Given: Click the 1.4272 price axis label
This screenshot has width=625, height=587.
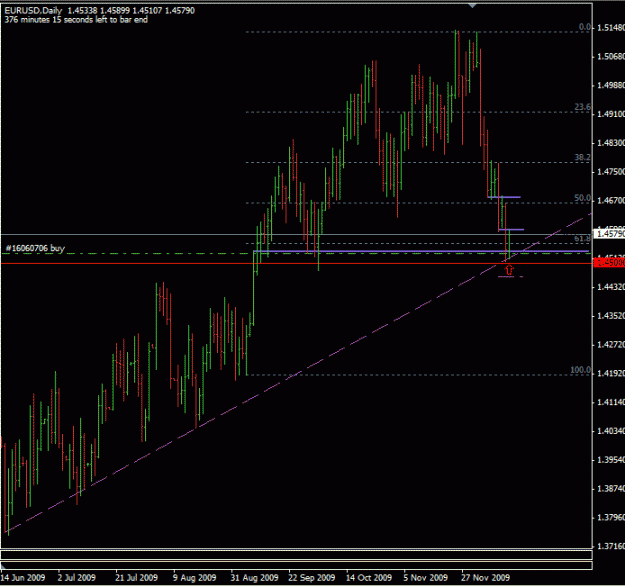Looking at the screenshot, I should click(610, 345).
